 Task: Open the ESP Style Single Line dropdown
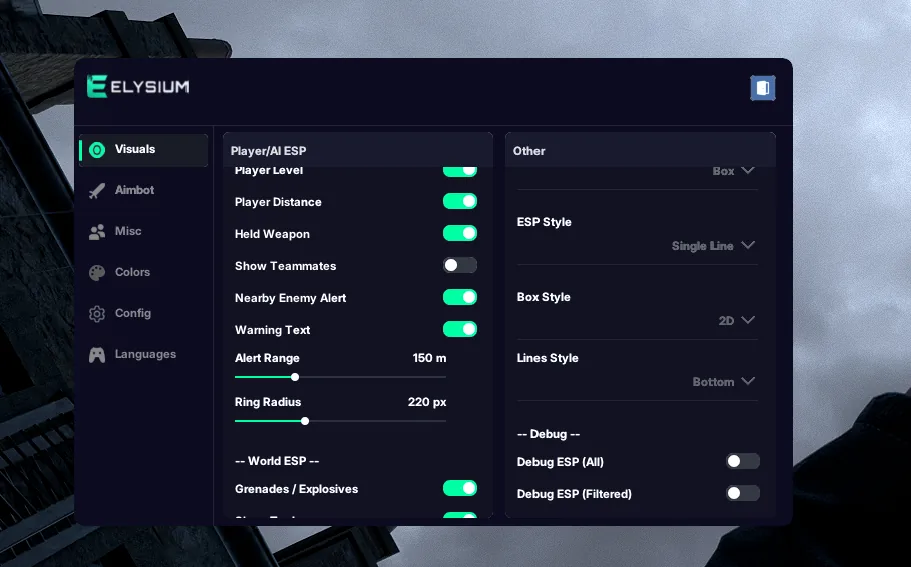click(713, 246)
